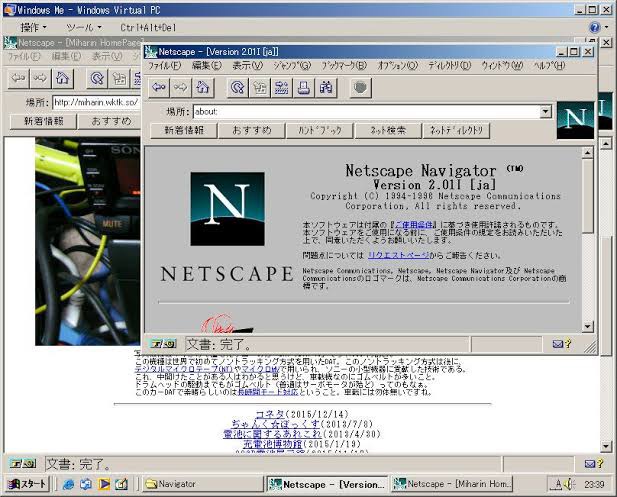This screenshot has height=497, width=617.
Task: Print page from front Netscape toolbar
Action: 304,87
